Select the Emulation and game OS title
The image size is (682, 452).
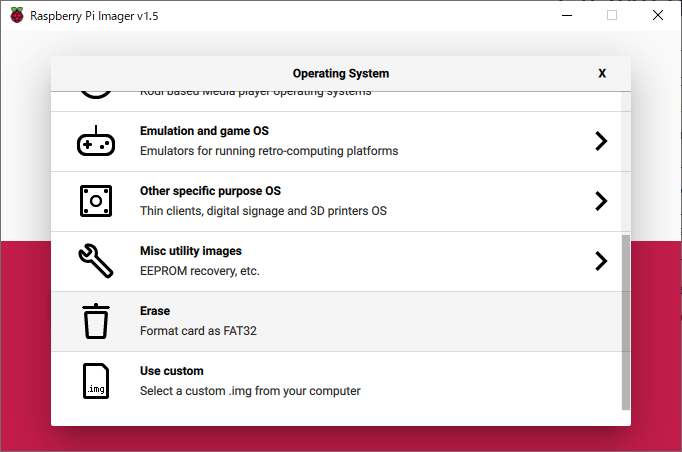(204, 131)
